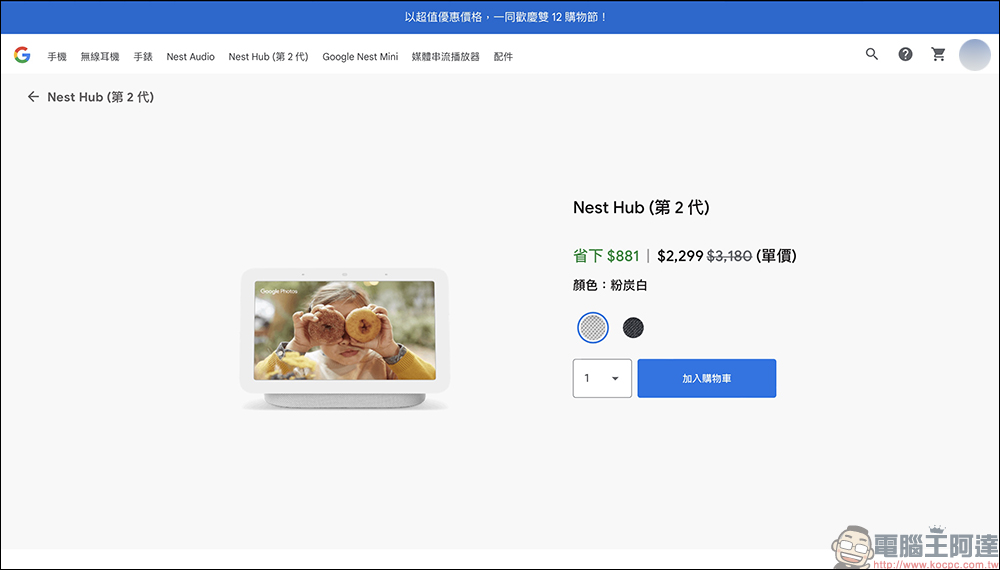Click the 省下 $881 savings text
The height and width of the screenshot is (570, 1000).
pyautogui.click(x=606, y=256)
